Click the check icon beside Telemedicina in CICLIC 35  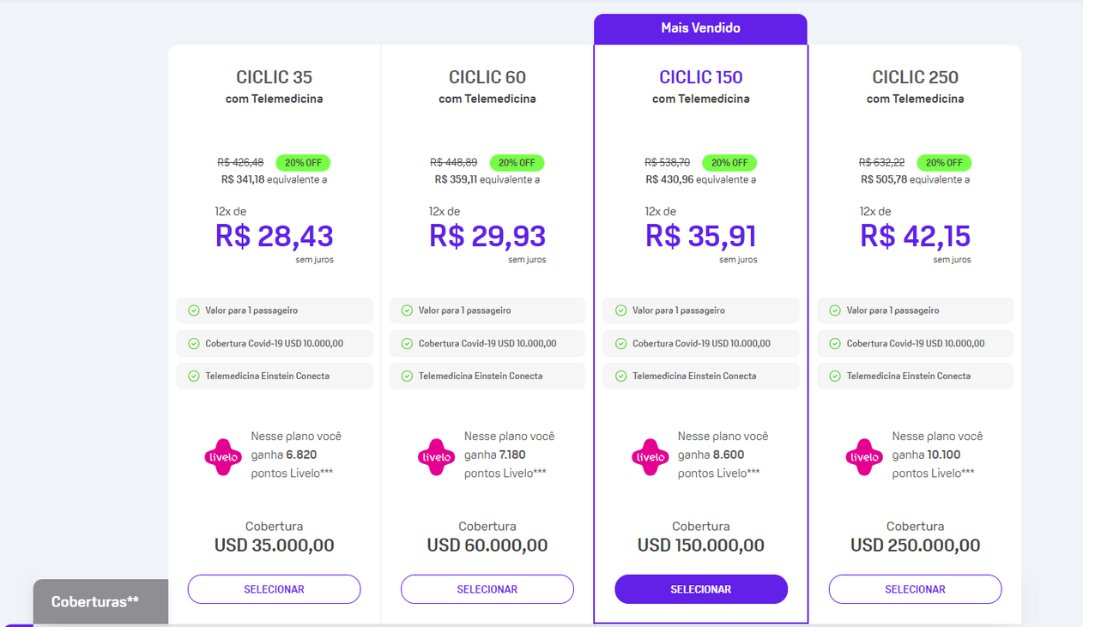tap(193, 376)
